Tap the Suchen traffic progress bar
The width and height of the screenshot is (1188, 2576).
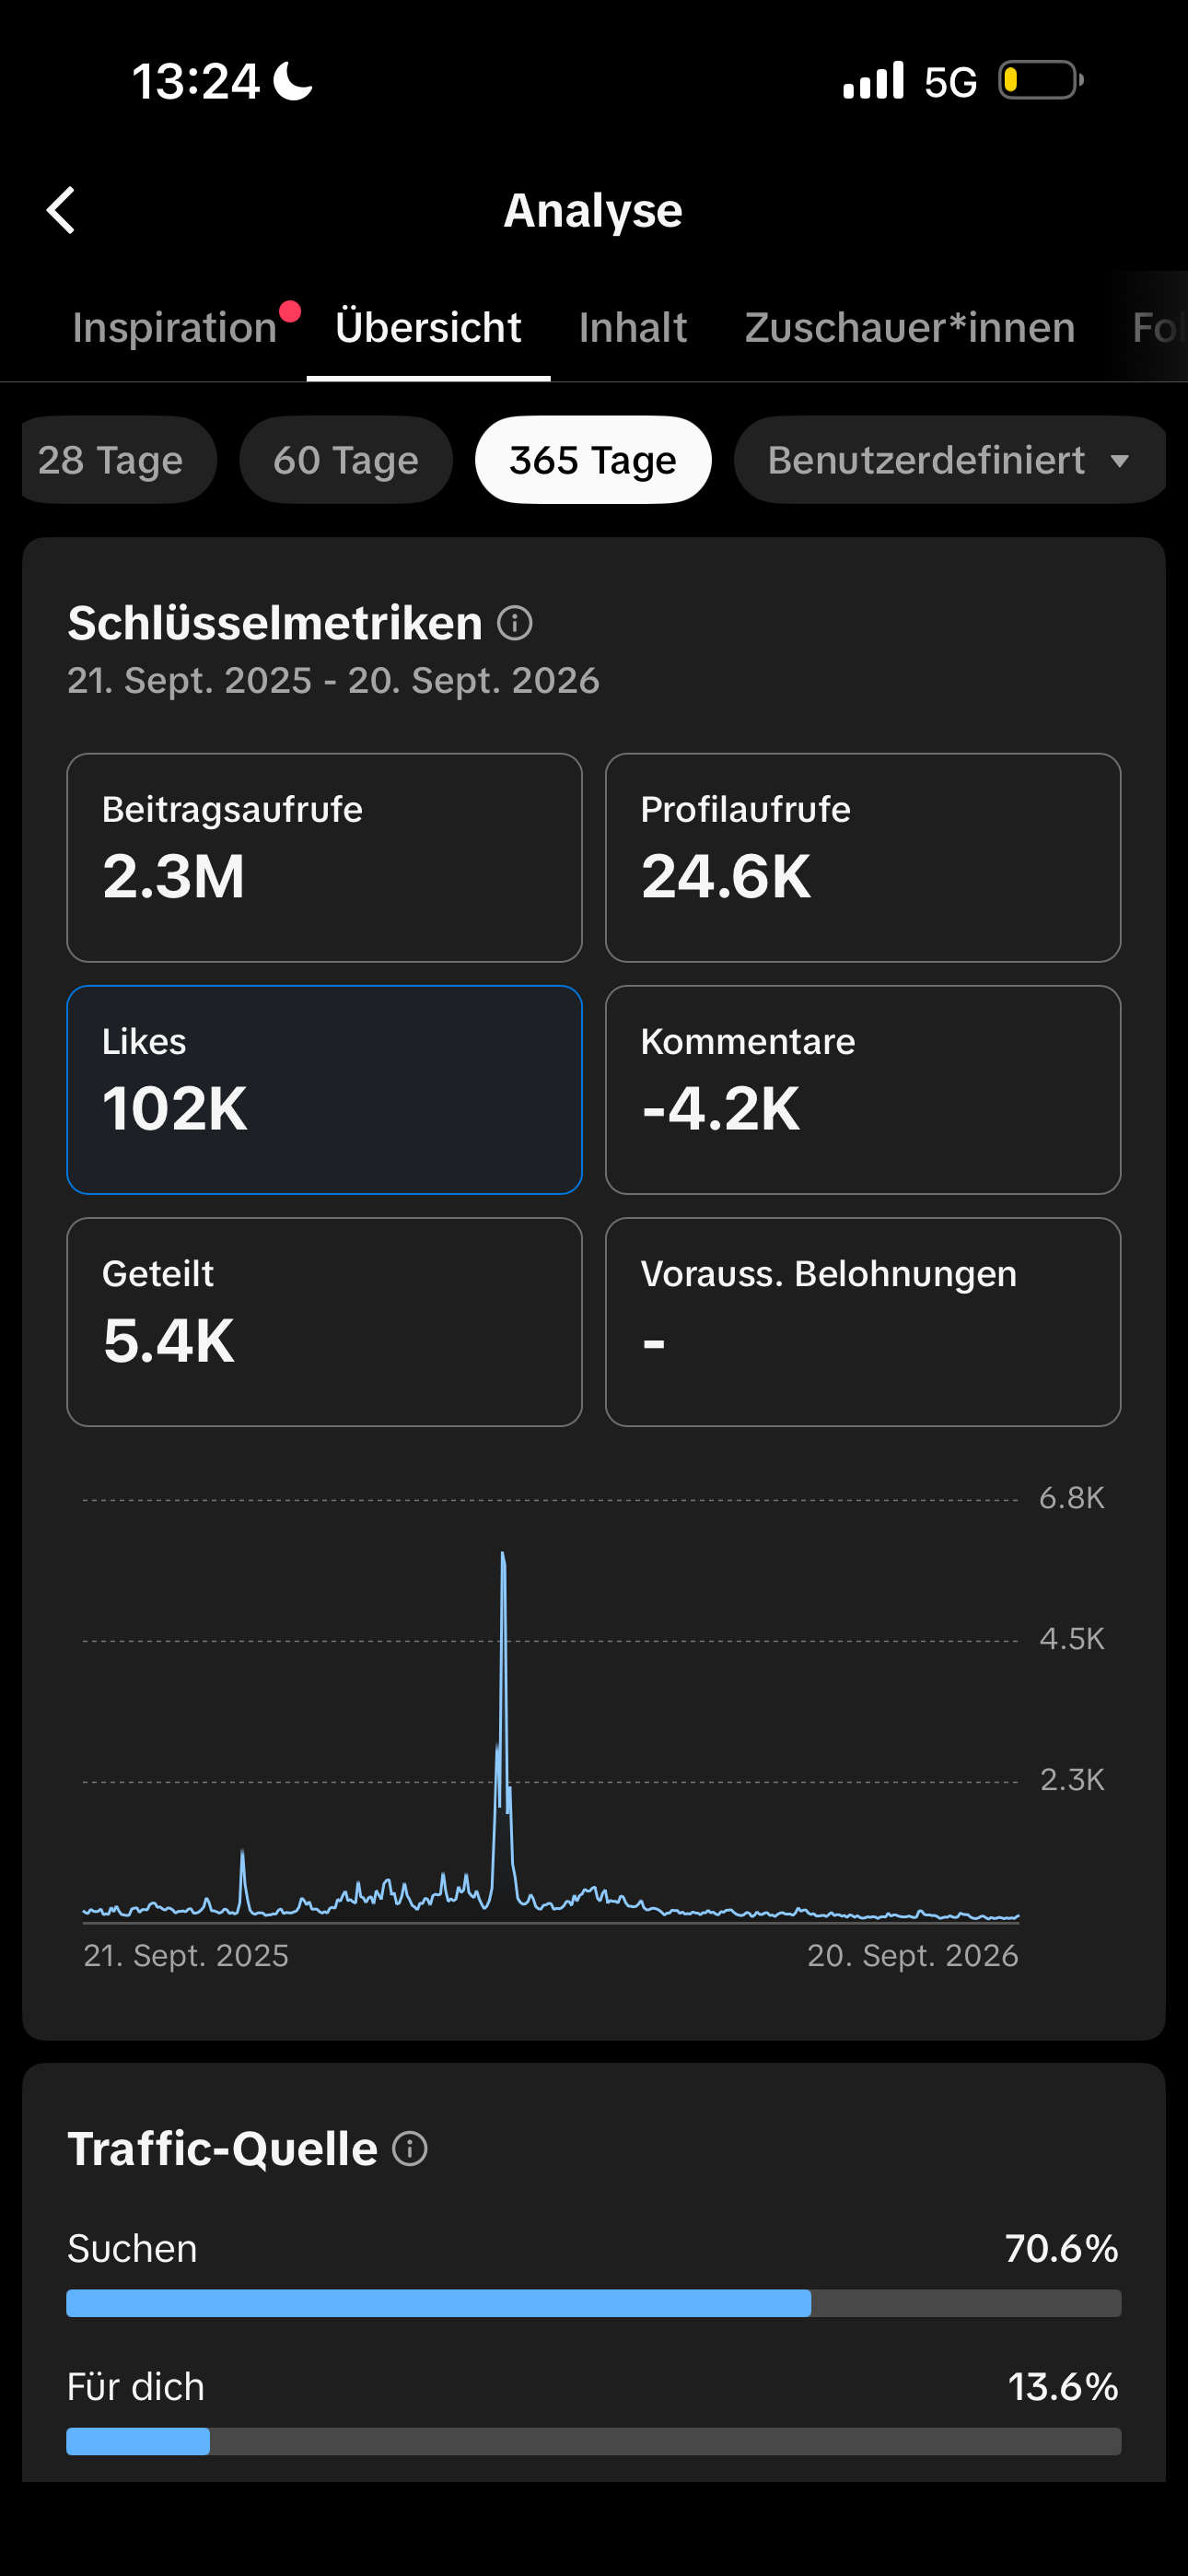[594, 2303]
